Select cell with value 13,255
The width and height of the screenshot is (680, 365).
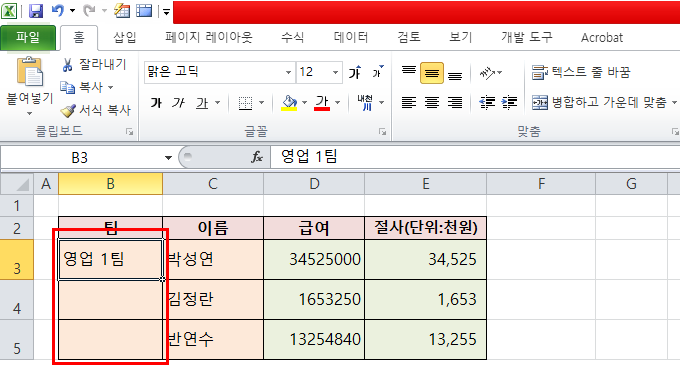coord(425,339)
